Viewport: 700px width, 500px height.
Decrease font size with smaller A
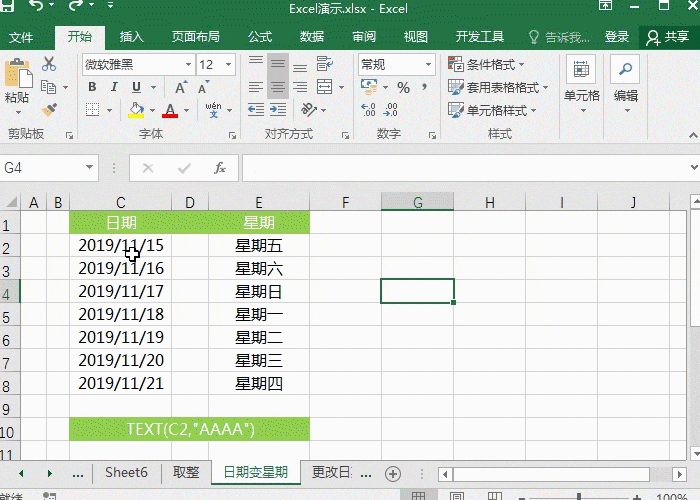click(x=204, y=87)
